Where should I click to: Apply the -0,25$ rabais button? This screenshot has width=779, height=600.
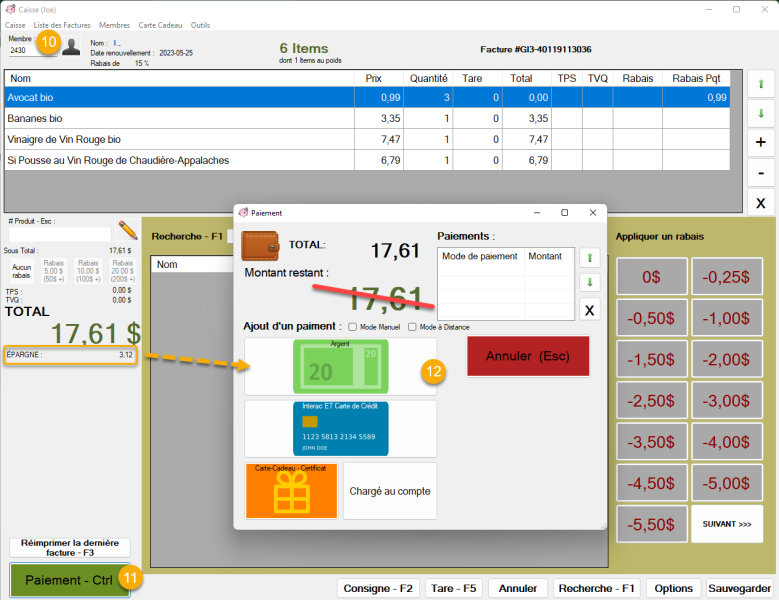(726, 277)
